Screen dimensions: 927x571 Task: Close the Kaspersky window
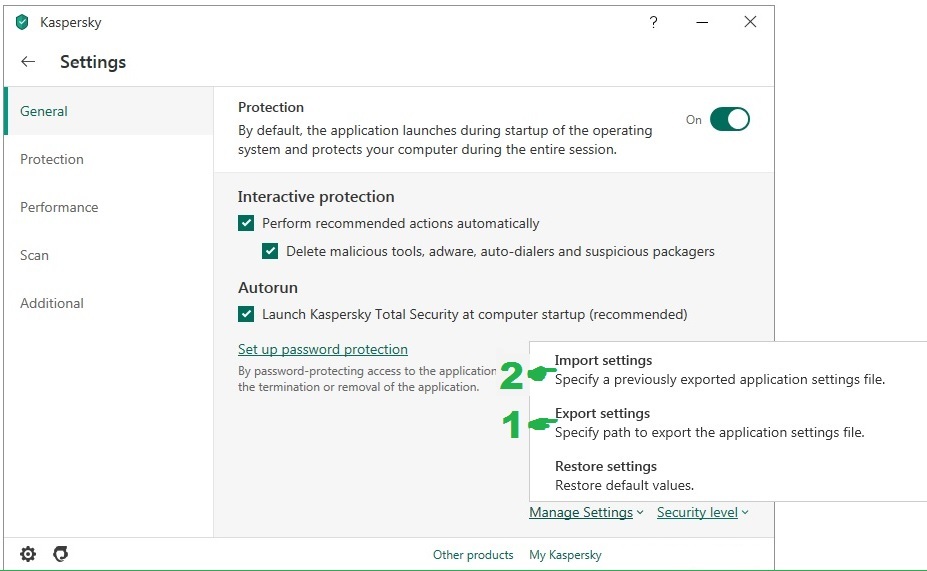(750, 22)
